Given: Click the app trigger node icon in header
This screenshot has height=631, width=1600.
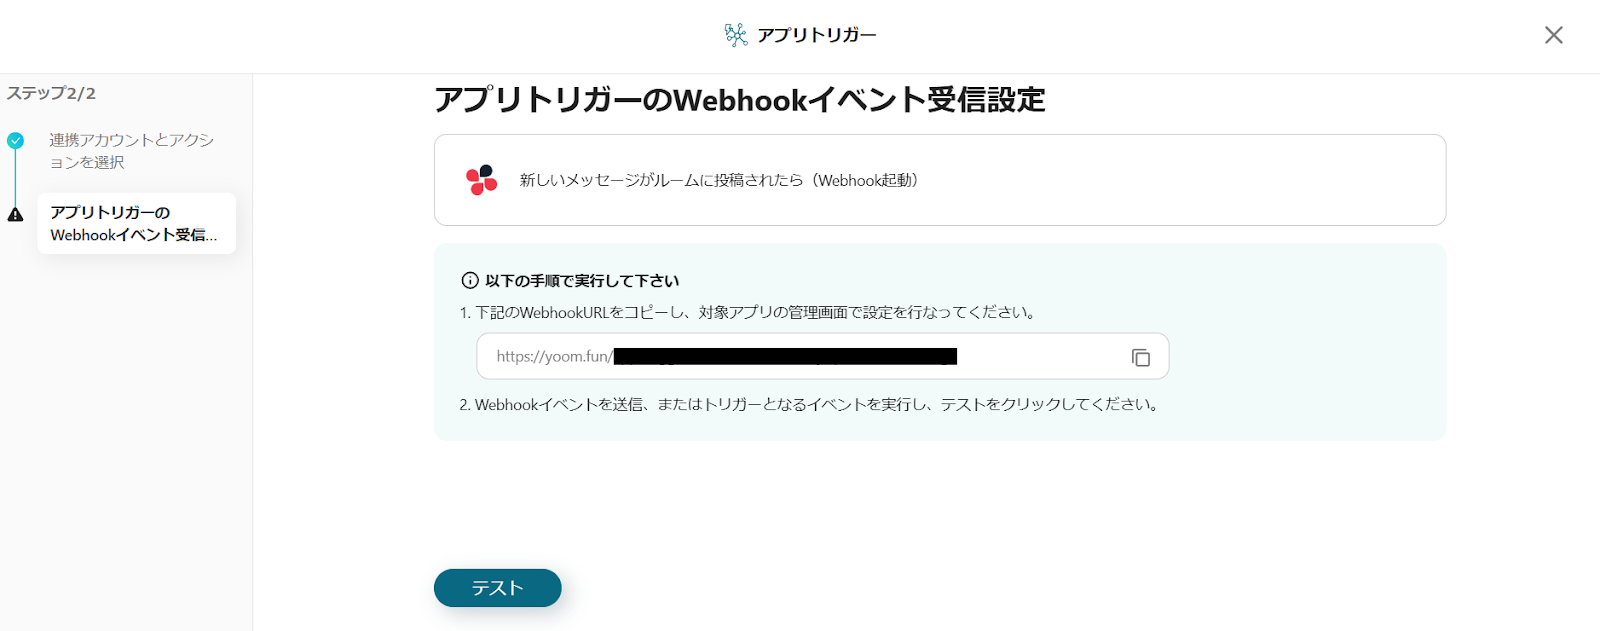Looking at the screenshot, I should coord(736,35).
